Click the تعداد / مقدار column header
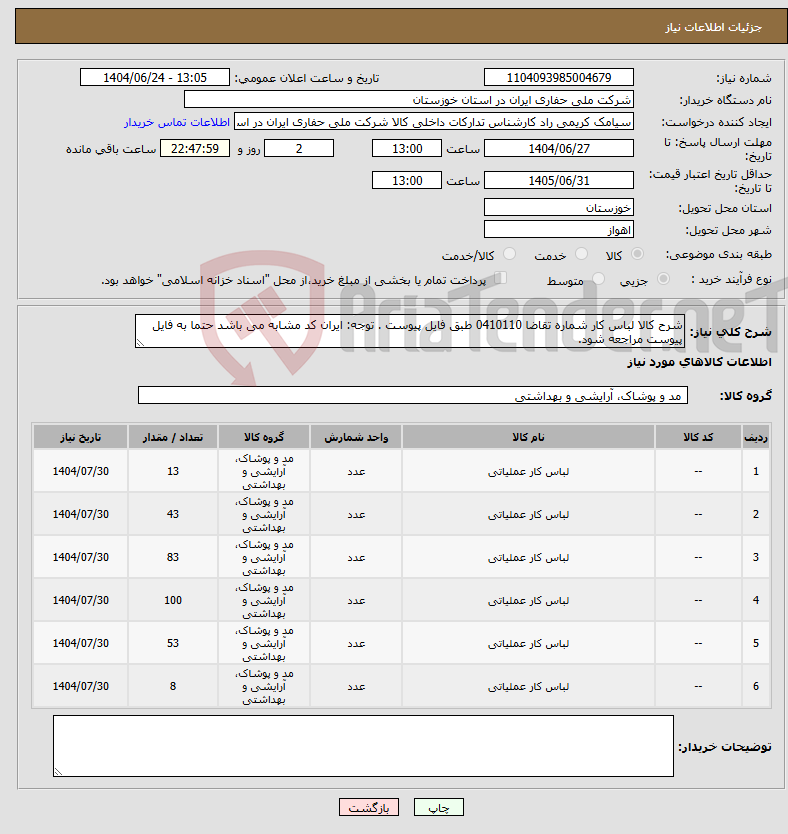788x834 pixels. pyautogui.click(x=173, y=437)
